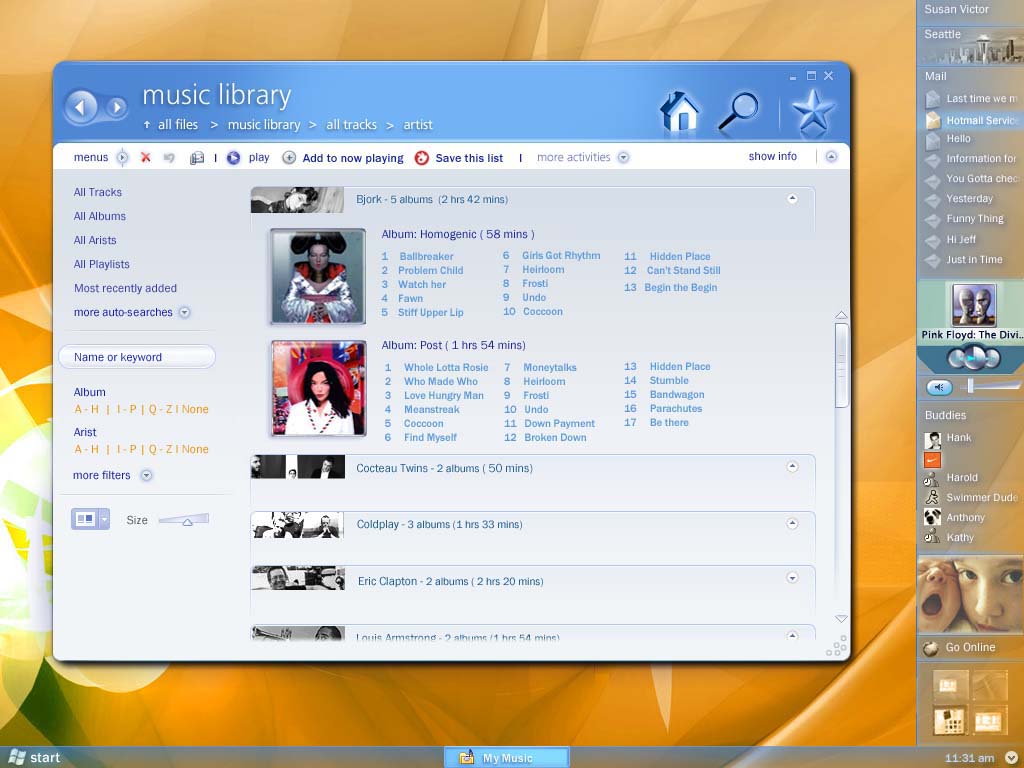This screenshot has width=1024, height=768.
Task: Expand the more filters dropdown
Action: tap(147, 475)
